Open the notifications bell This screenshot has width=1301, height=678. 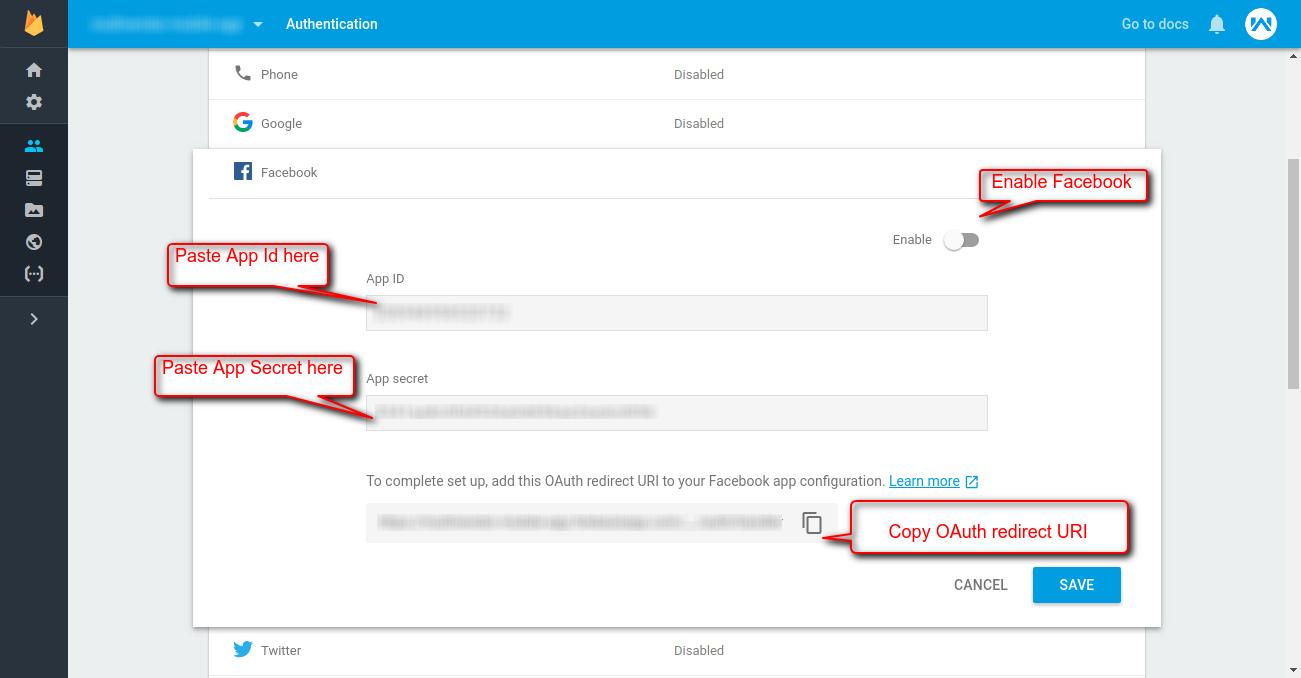pos(1216,24)
